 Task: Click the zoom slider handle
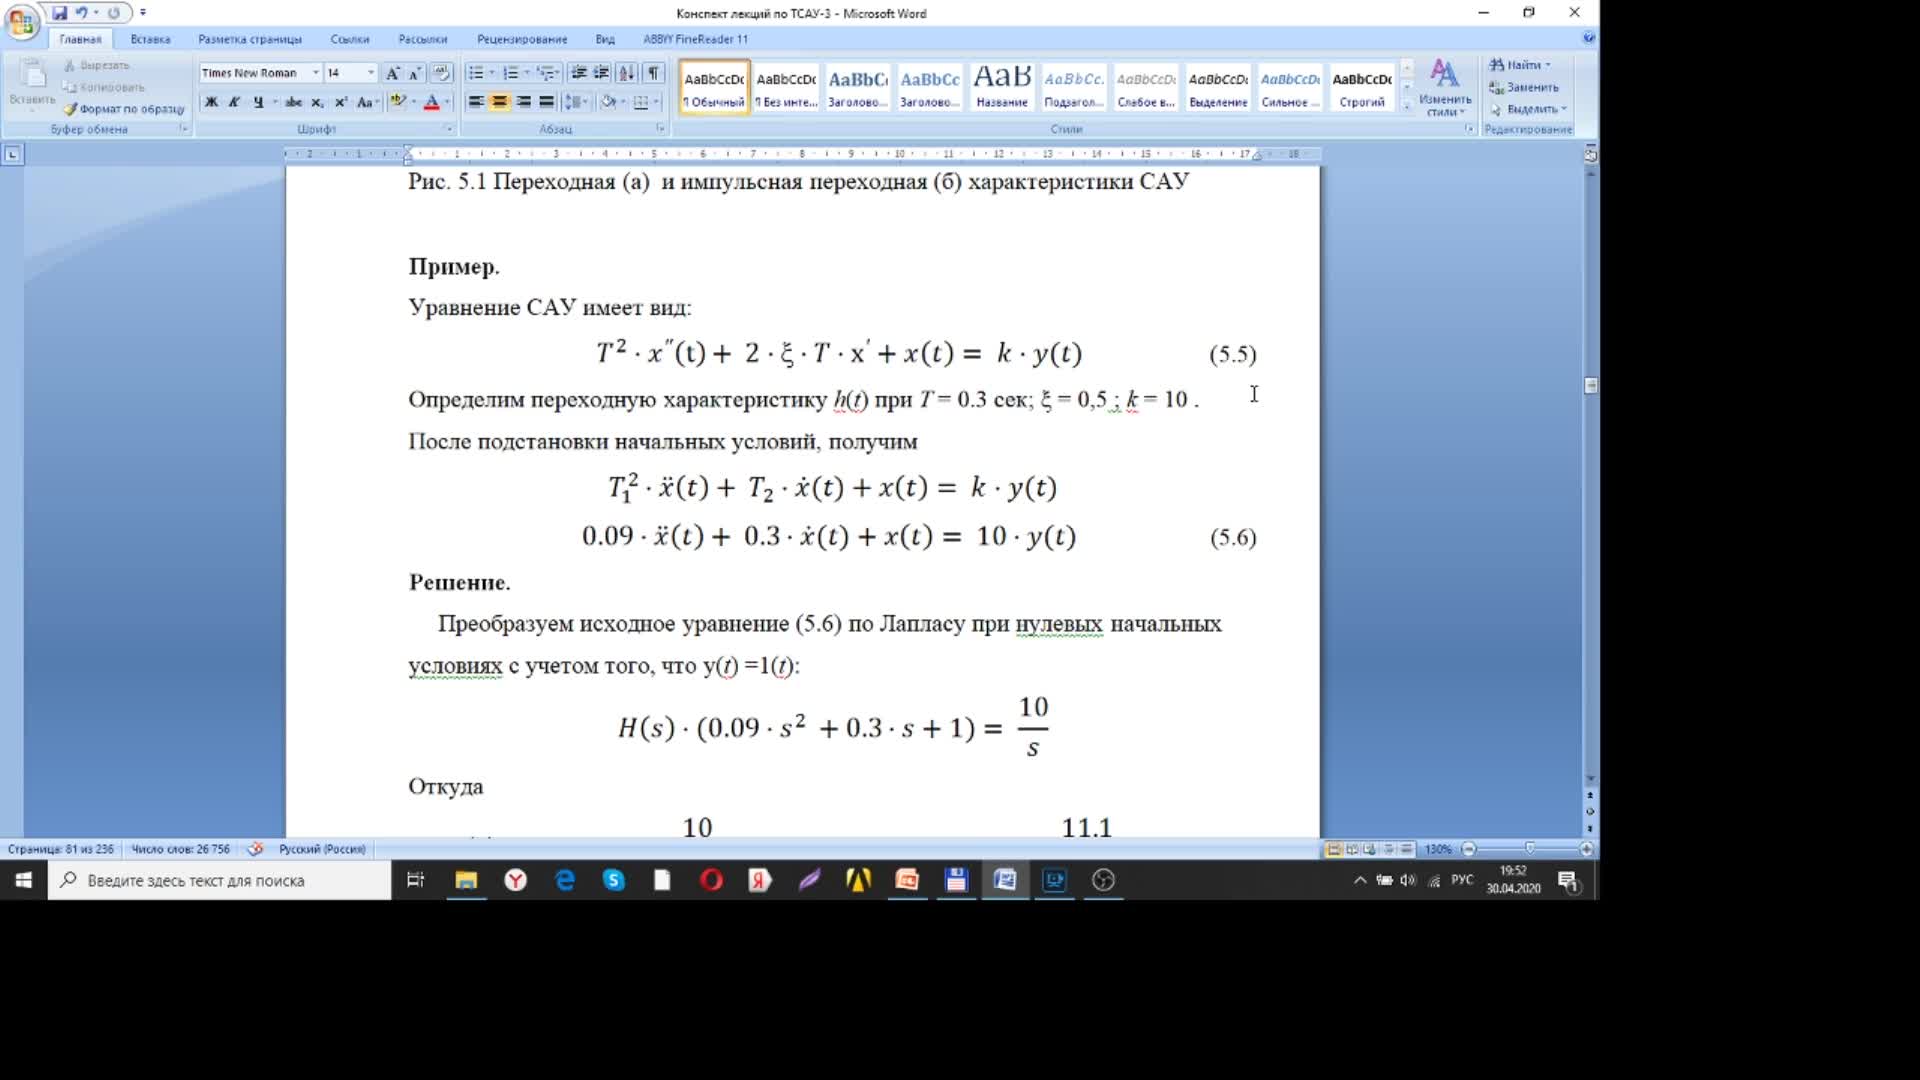1529,849
